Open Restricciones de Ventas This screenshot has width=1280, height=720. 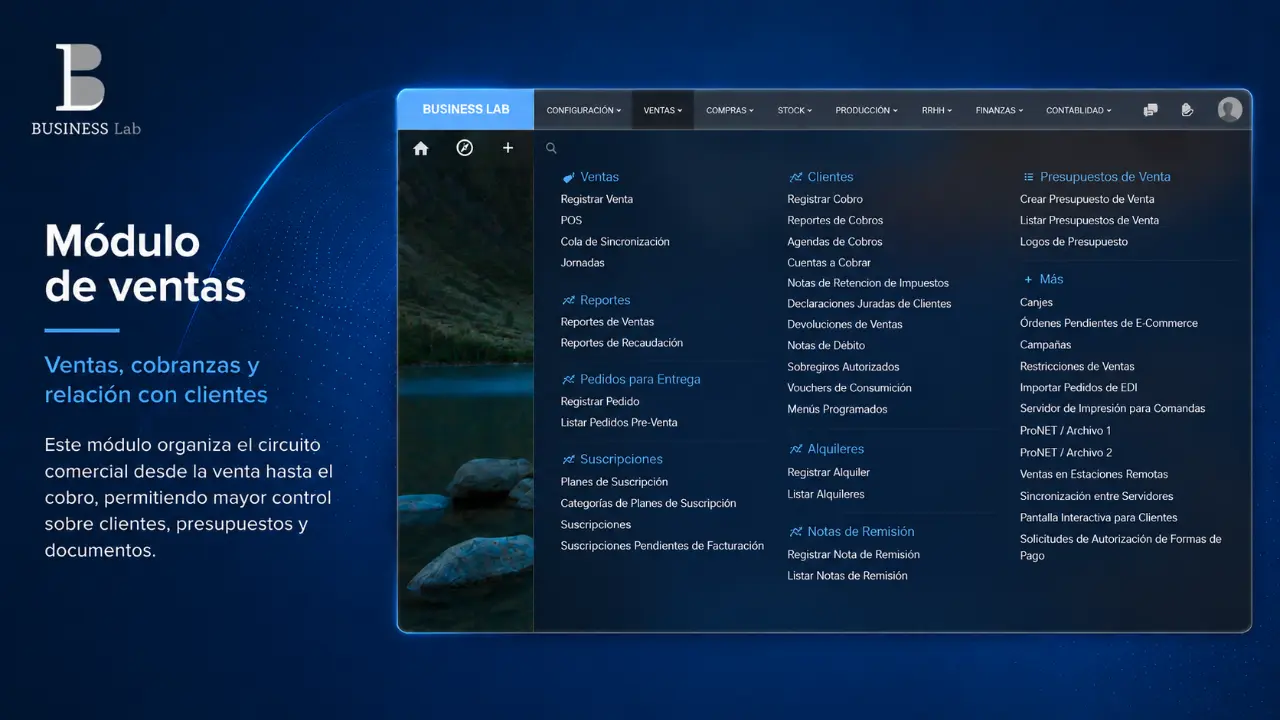[1077, 367]
